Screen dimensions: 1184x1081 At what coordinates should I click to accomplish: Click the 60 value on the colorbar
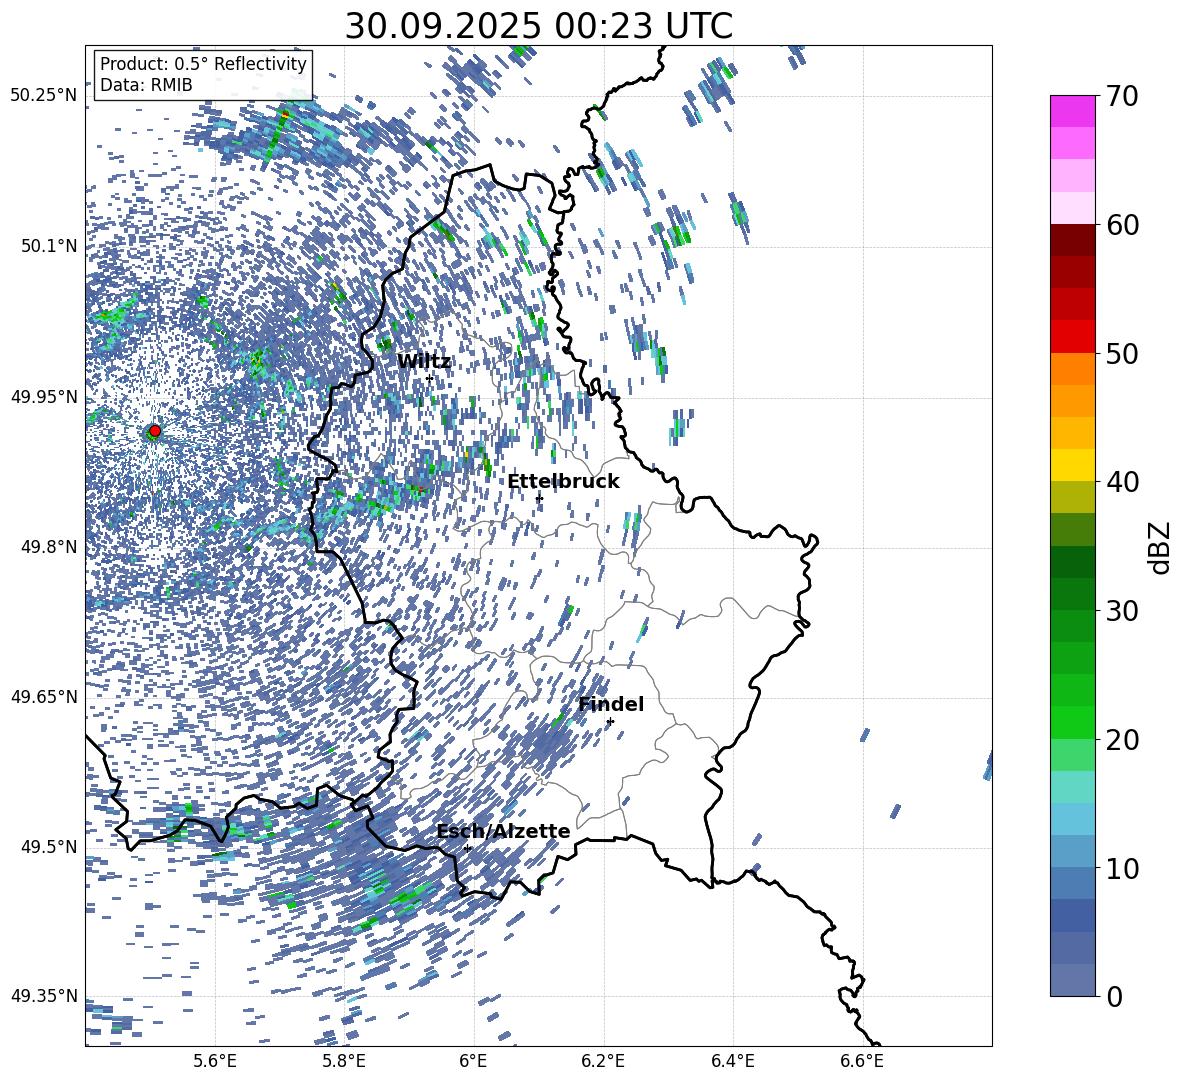tap(1121, 225)
